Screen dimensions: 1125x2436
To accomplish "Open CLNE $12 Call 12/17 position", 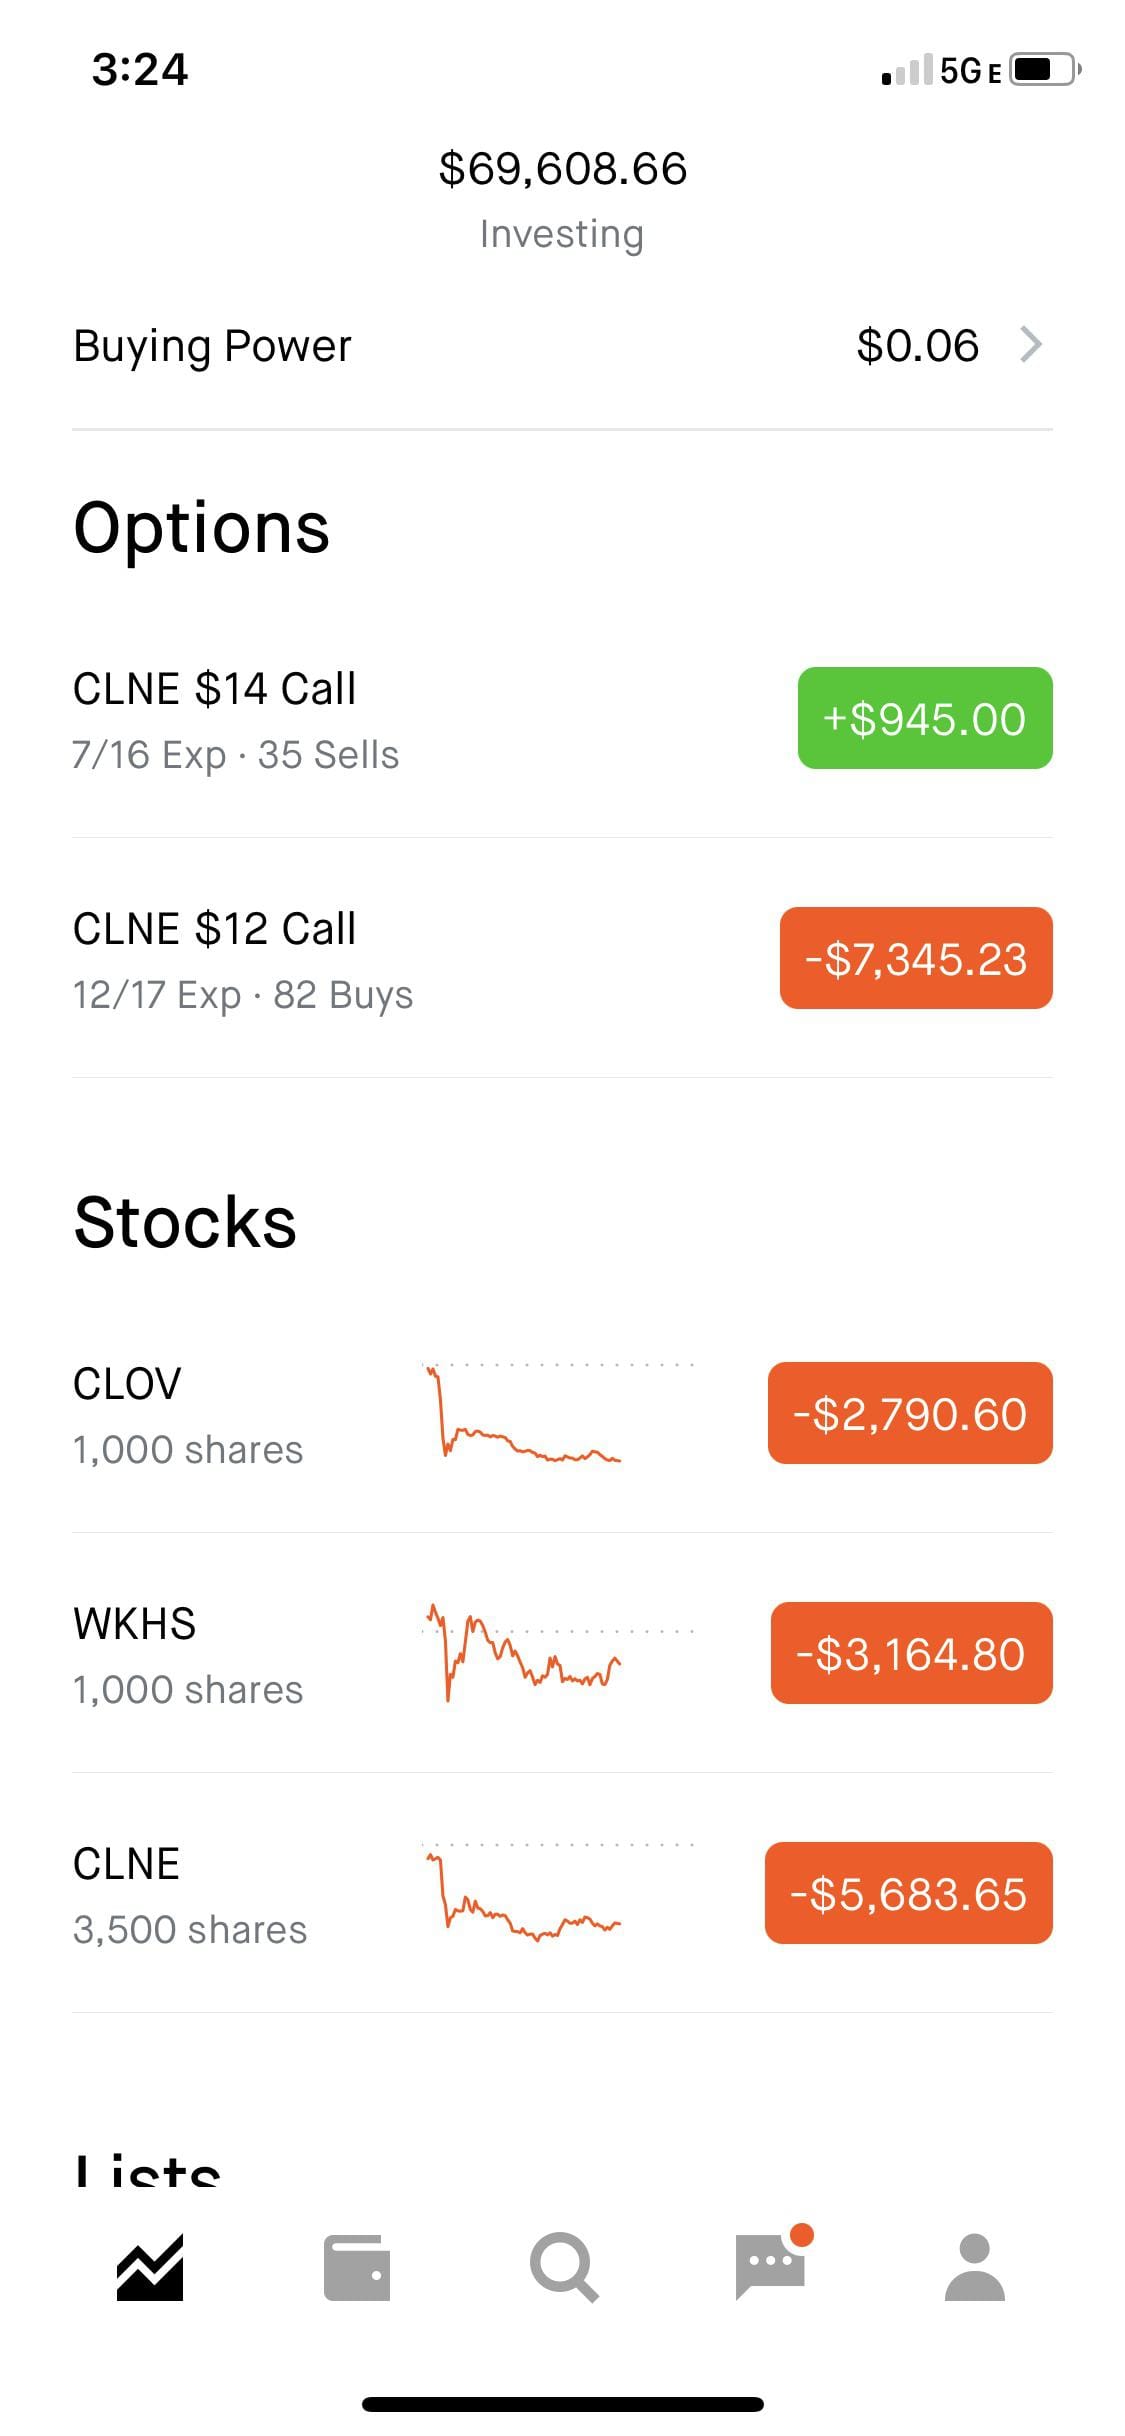I will (562, 959).
